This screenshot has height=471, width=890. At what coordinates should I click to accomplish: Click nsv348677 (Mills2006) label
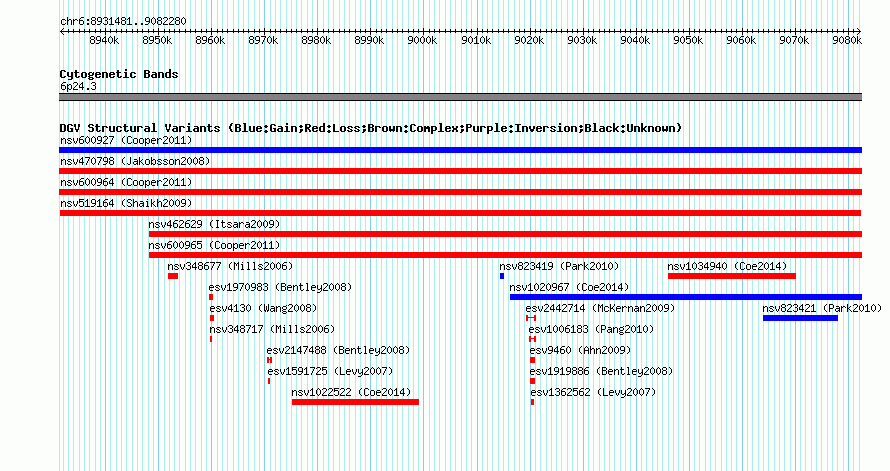point(230,266)
